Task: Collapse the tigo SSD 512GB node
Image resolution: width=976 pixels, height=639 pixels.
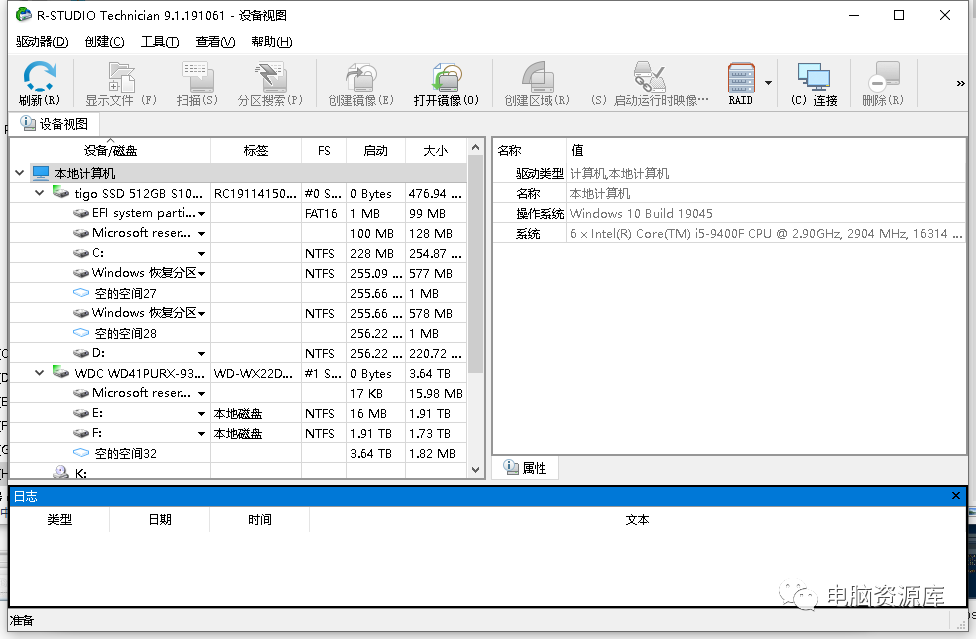Action: tap(40, 193)
